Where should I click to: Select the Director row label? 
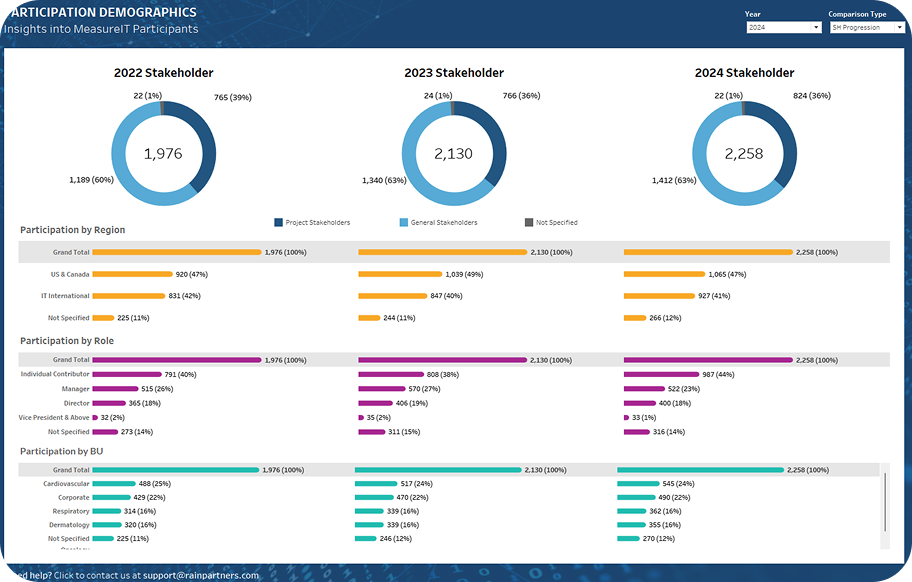click(76, 403)
